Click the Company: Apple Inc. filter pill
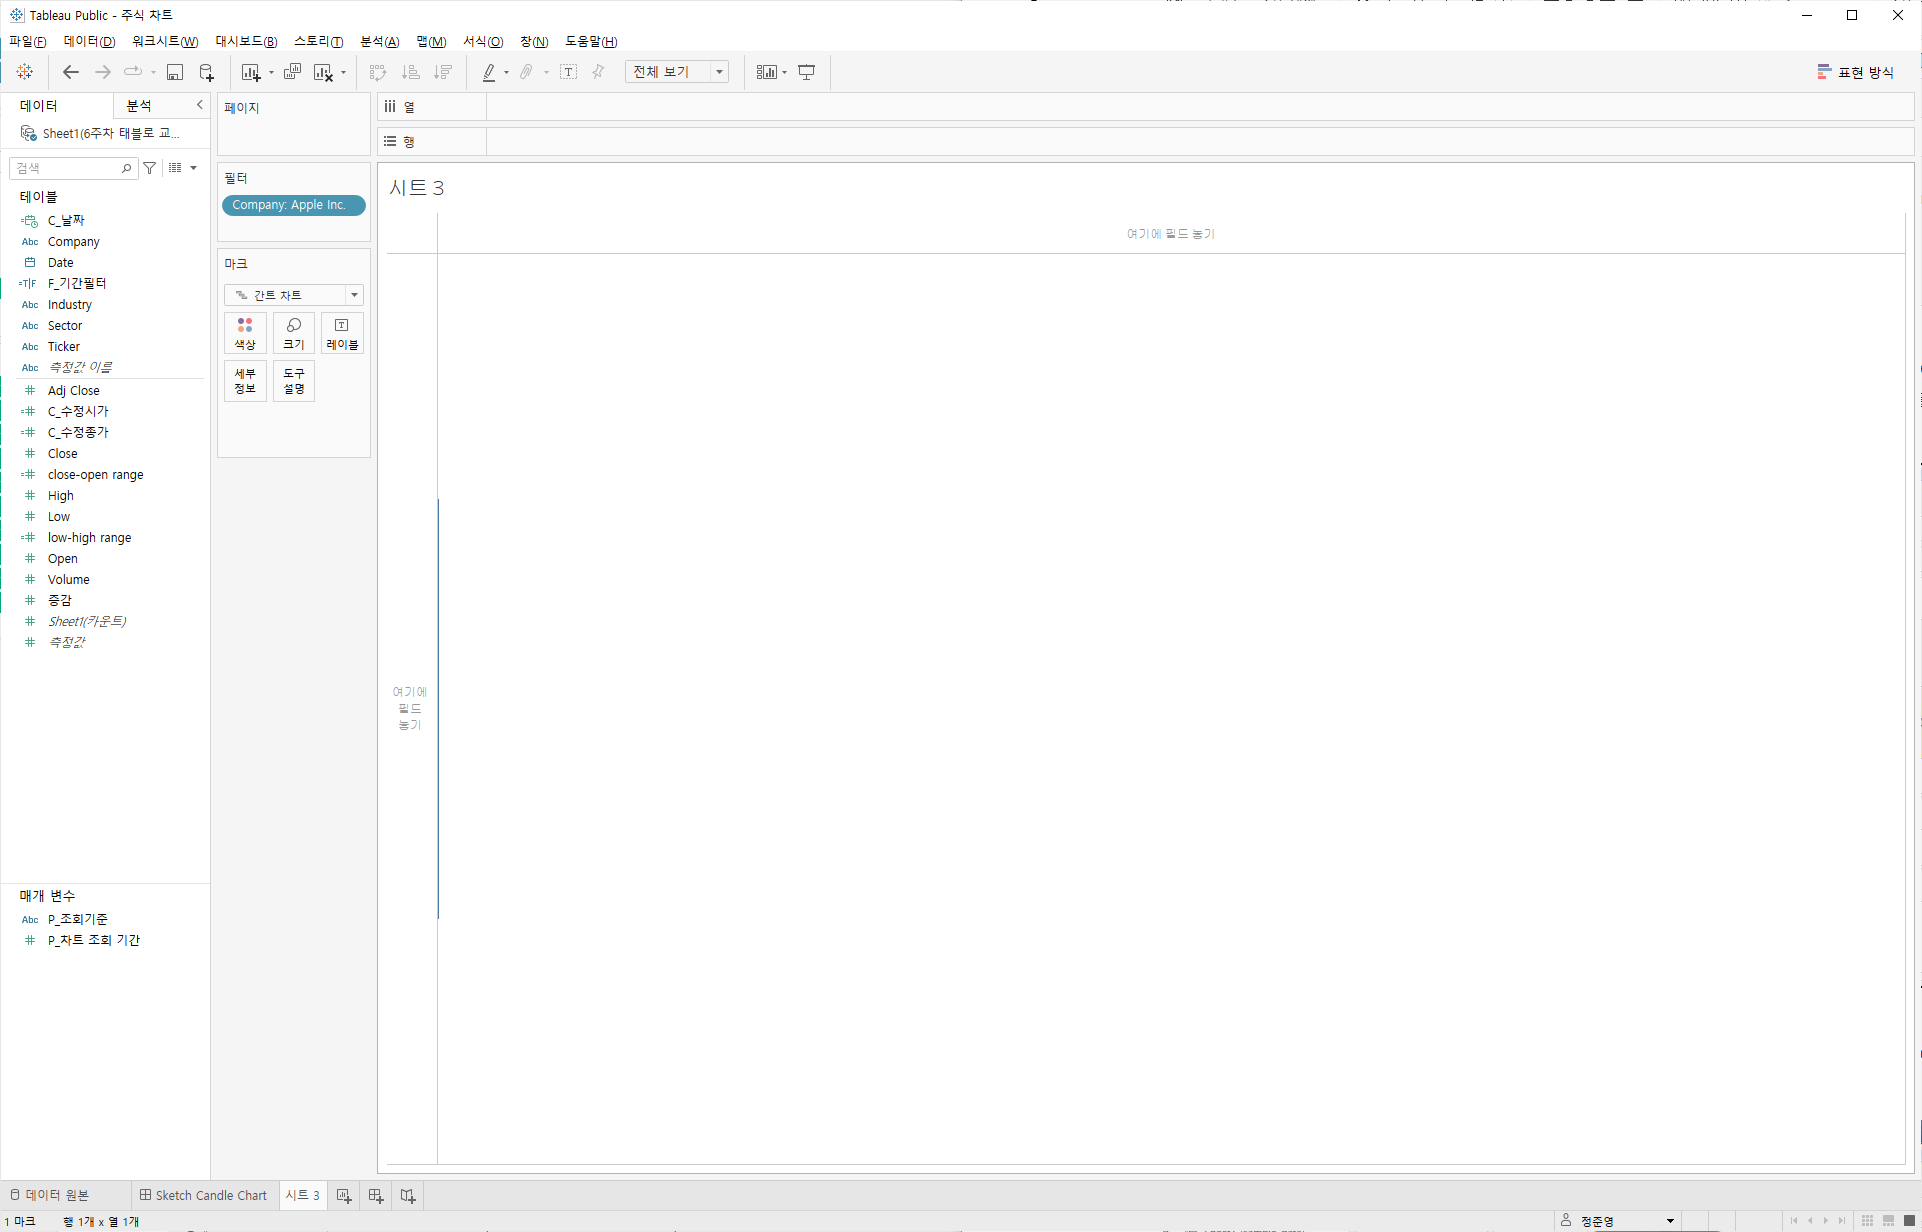1922x1232 pixels. (x=293, y=205)
